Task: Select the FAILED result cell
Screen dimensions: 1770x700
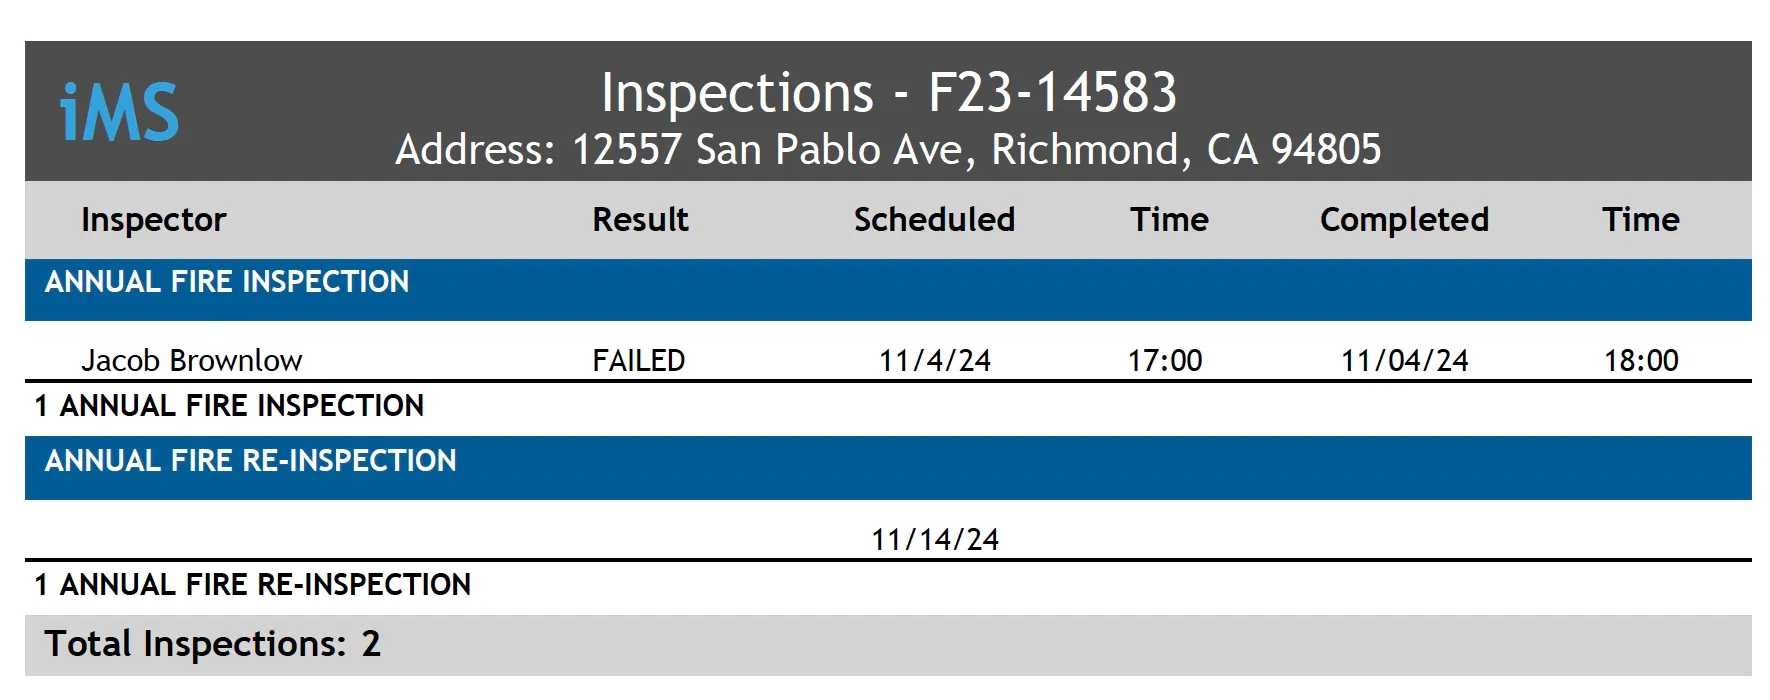Action: [x=639, y=360]
